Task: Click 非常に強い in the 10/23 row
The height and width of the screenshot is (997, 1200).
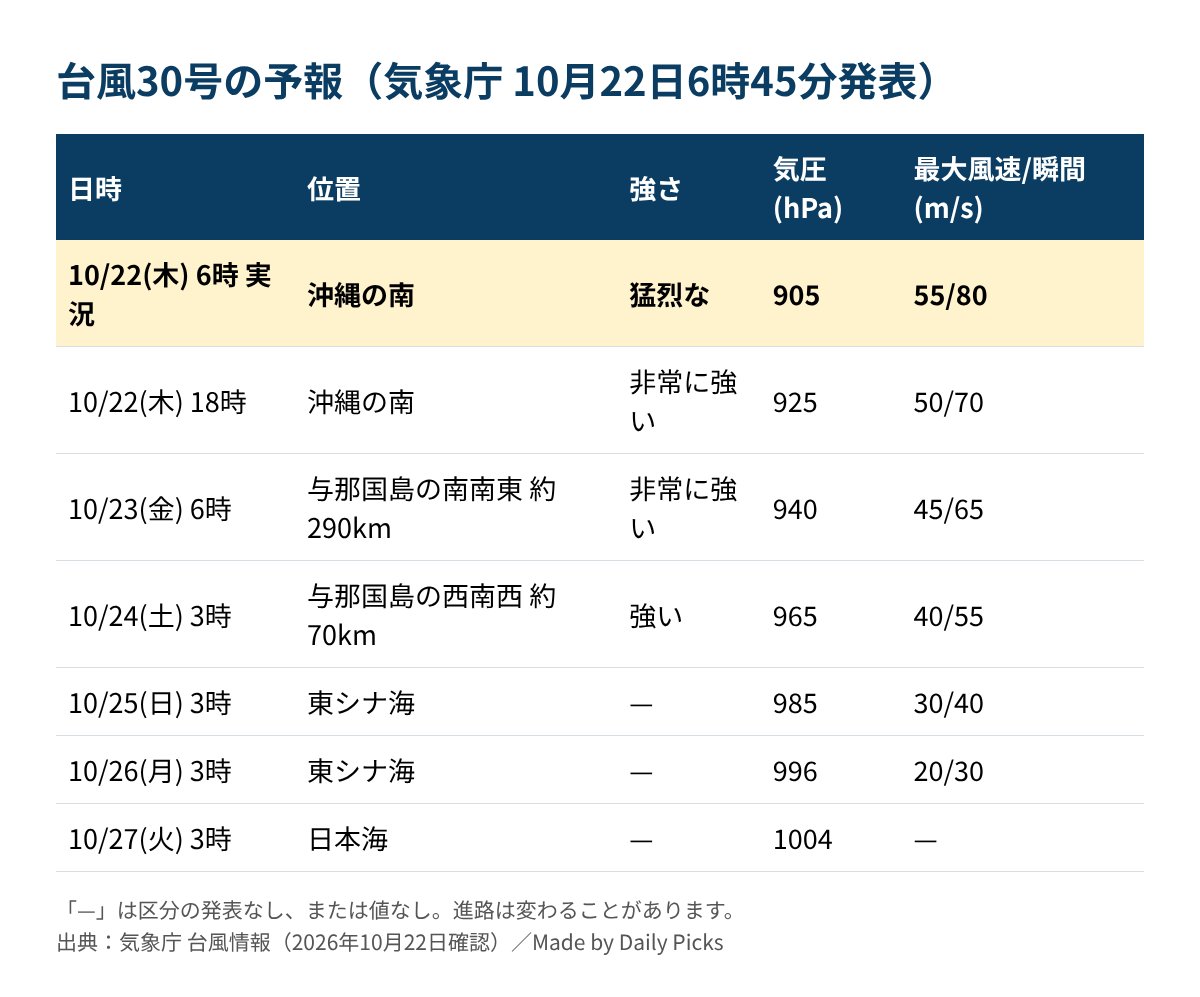Action: 683,507
